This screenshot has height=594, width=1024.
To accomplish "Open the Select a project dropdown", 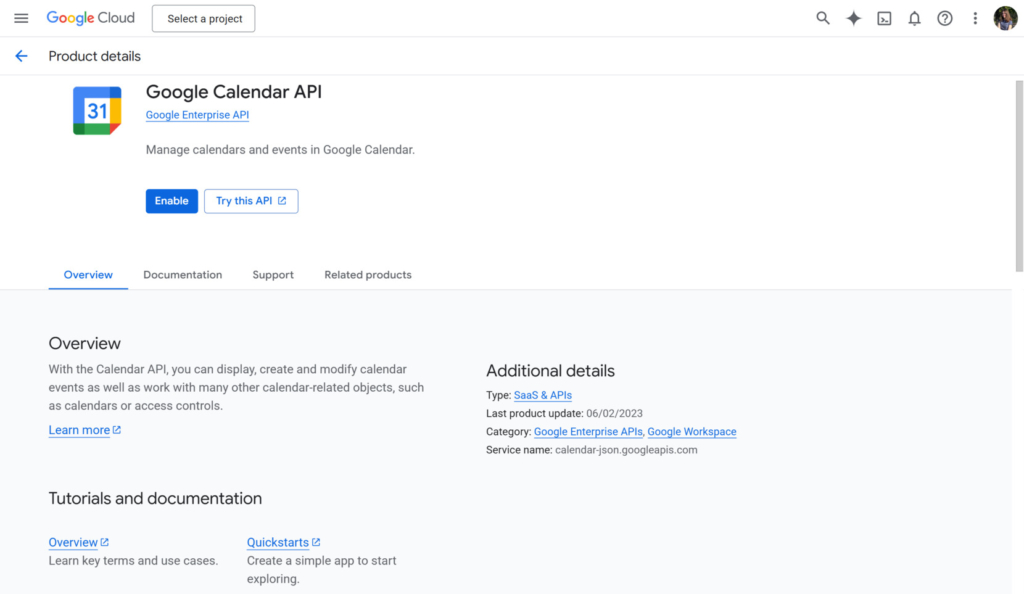I will (203, 18).
